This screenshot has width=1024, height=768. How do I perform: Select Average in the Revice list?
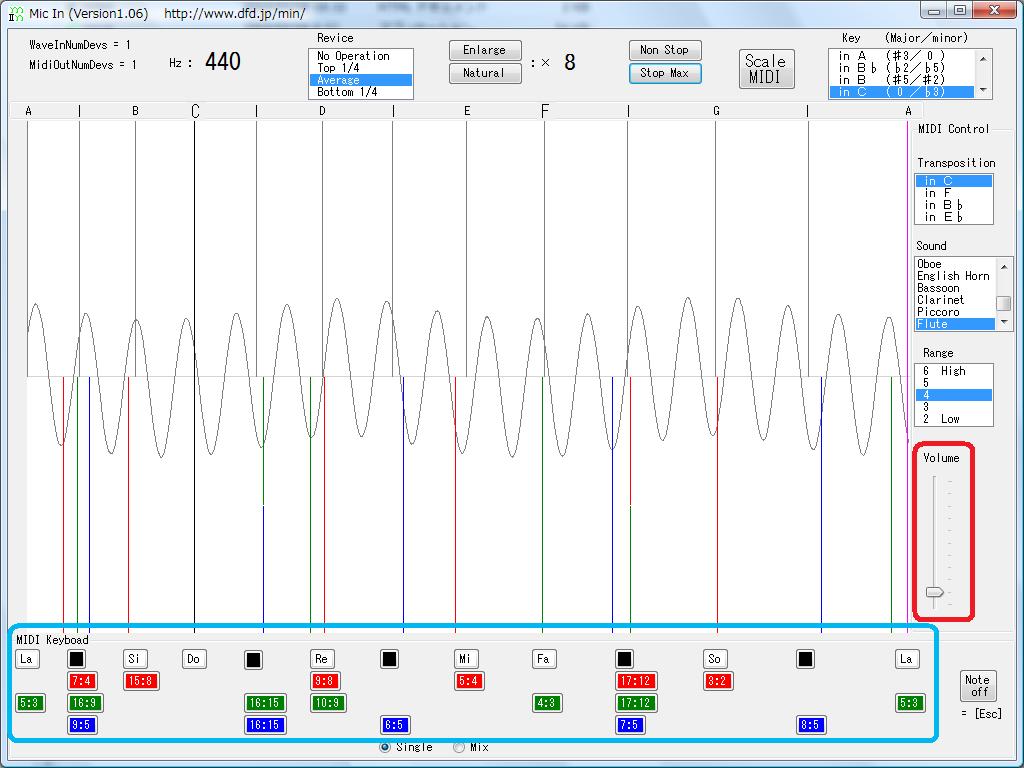[x=360, y=80]
